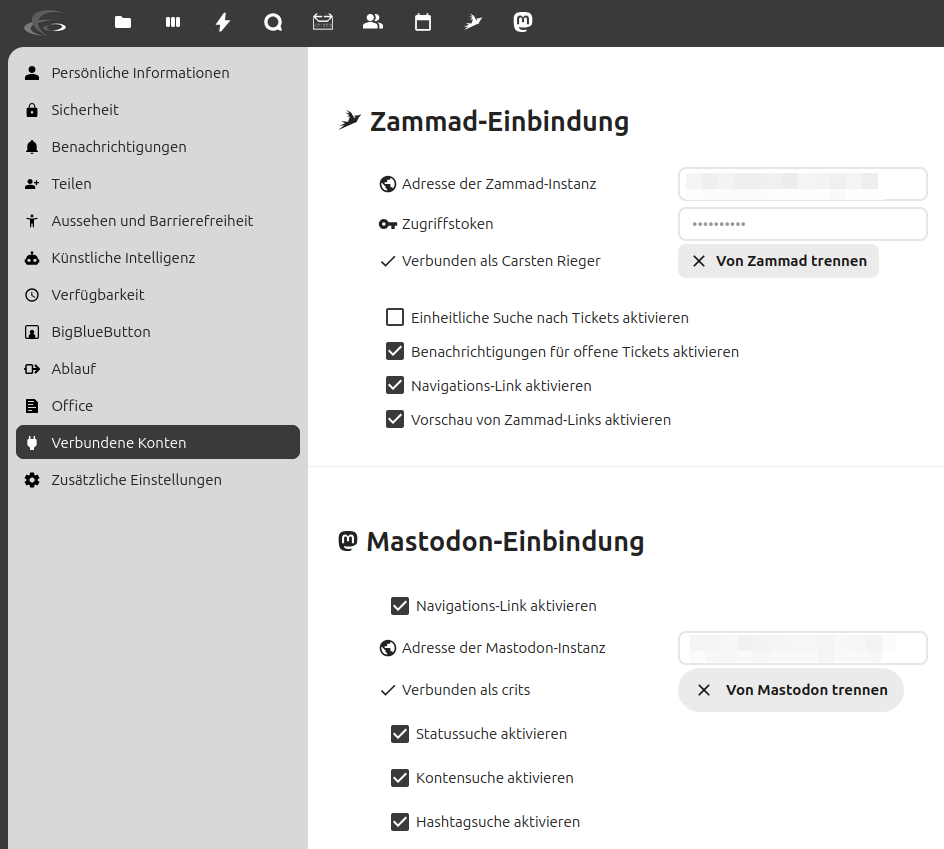Click the clock icon beside Verfügbarkeit
This screenshot has height=849, width=944.
coord(32,295)
